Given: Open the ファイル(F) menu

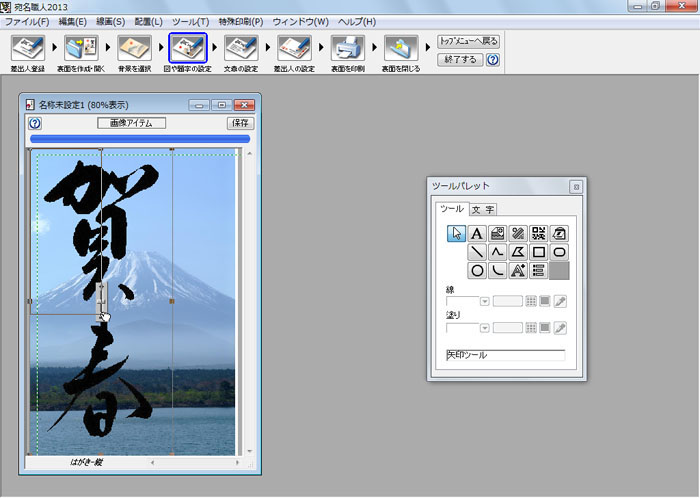Looking at the screenshot, I should (27, 21).
